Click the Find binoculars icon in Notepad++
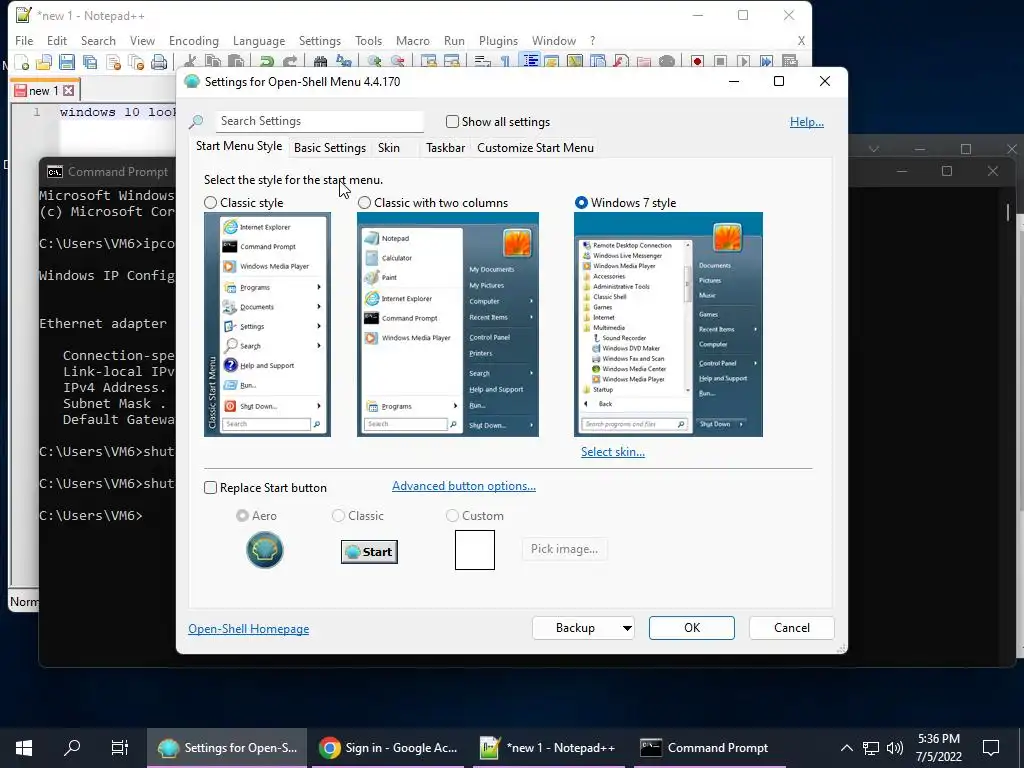Screen dimensions: 1024x768 tap(320, 62)
